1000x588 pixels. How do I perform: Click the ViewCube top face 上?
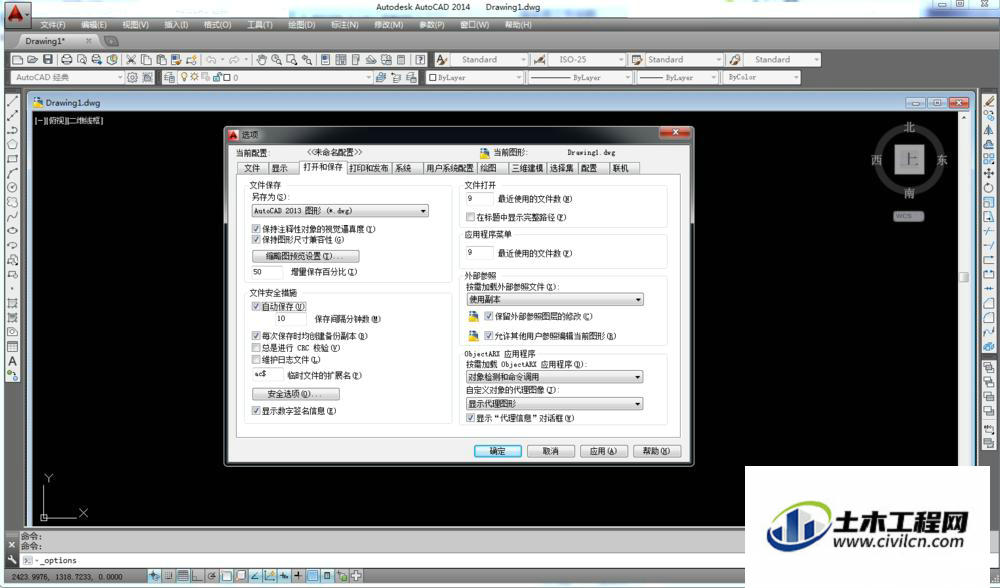[x=909, y=159]
